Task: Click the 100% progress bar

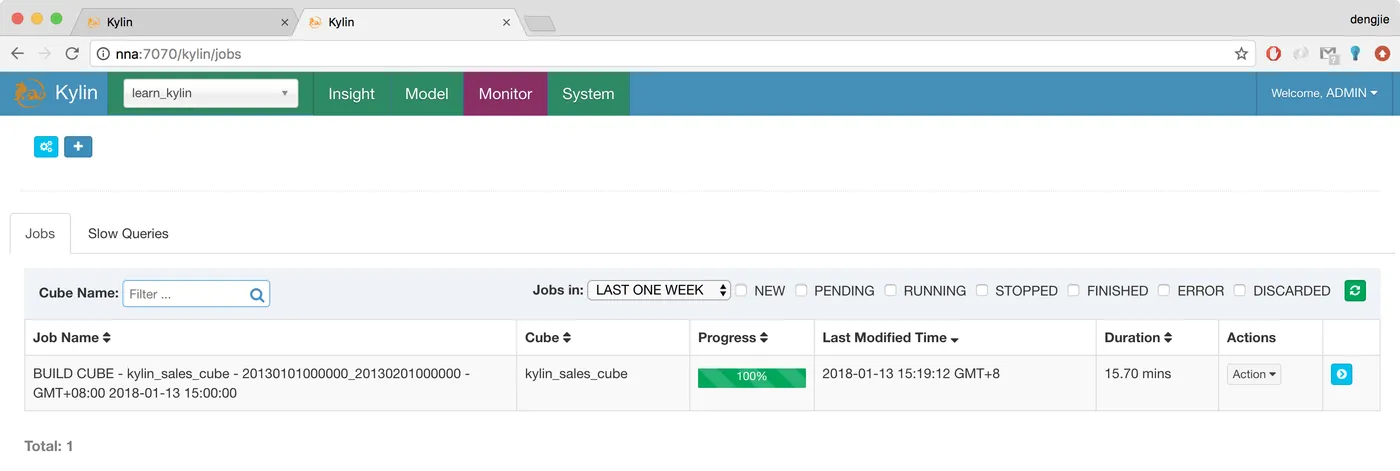Action: tap(752, 377)
